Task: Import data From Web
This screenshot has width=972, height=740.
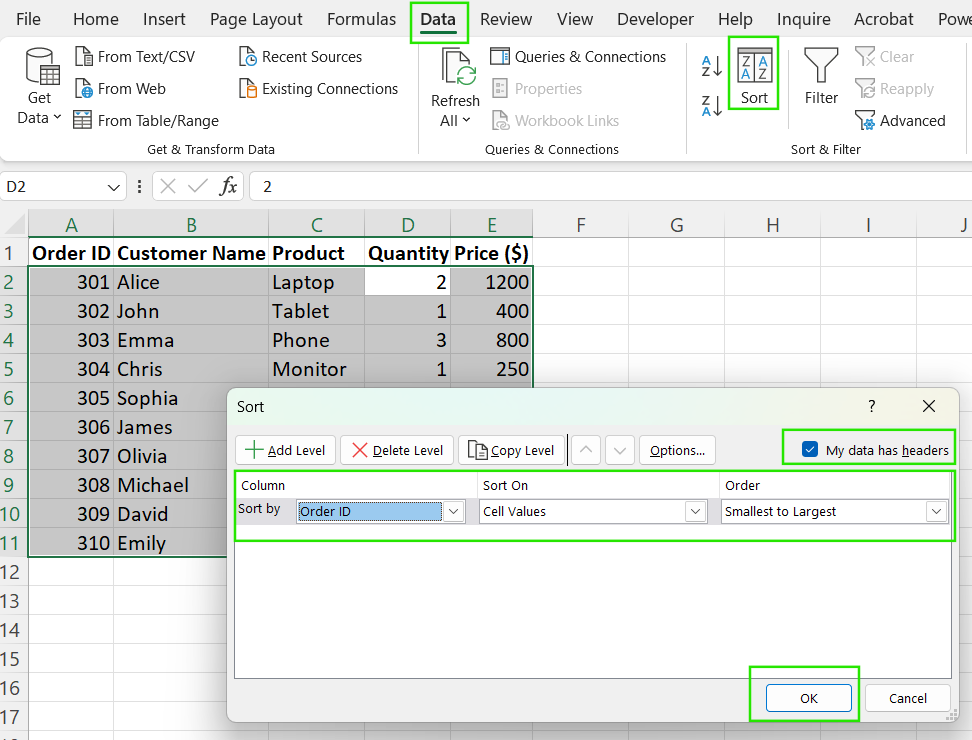Action: (x=120, y=89)
